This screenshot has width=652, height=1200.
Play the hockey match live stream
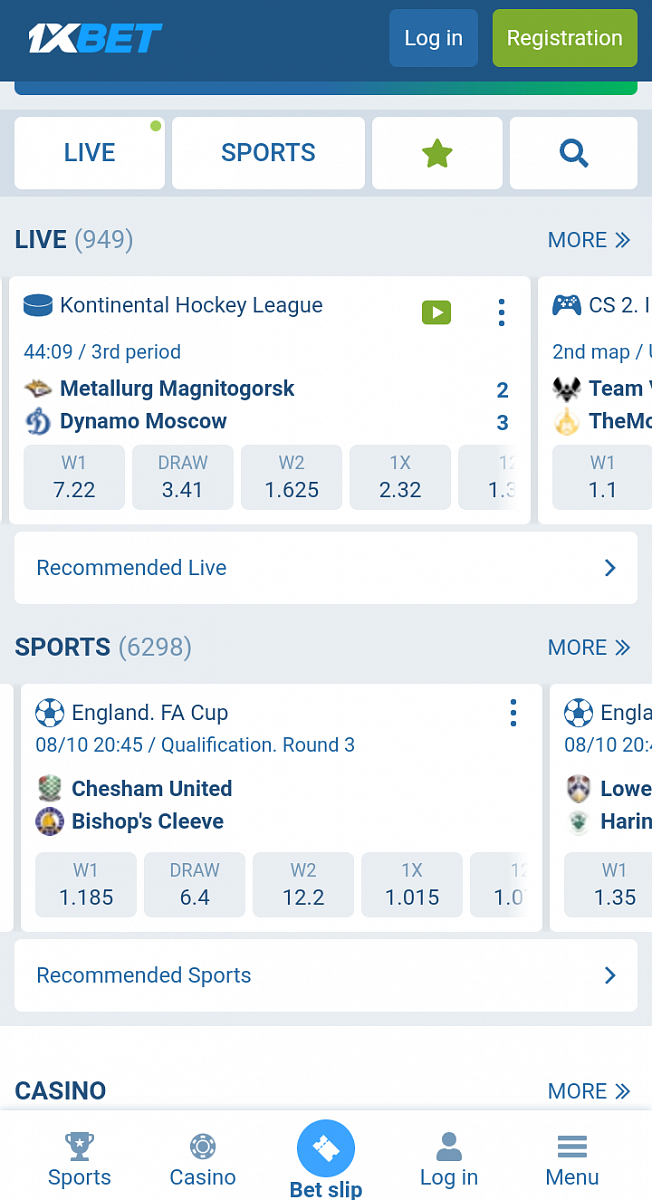coord(436,313)
